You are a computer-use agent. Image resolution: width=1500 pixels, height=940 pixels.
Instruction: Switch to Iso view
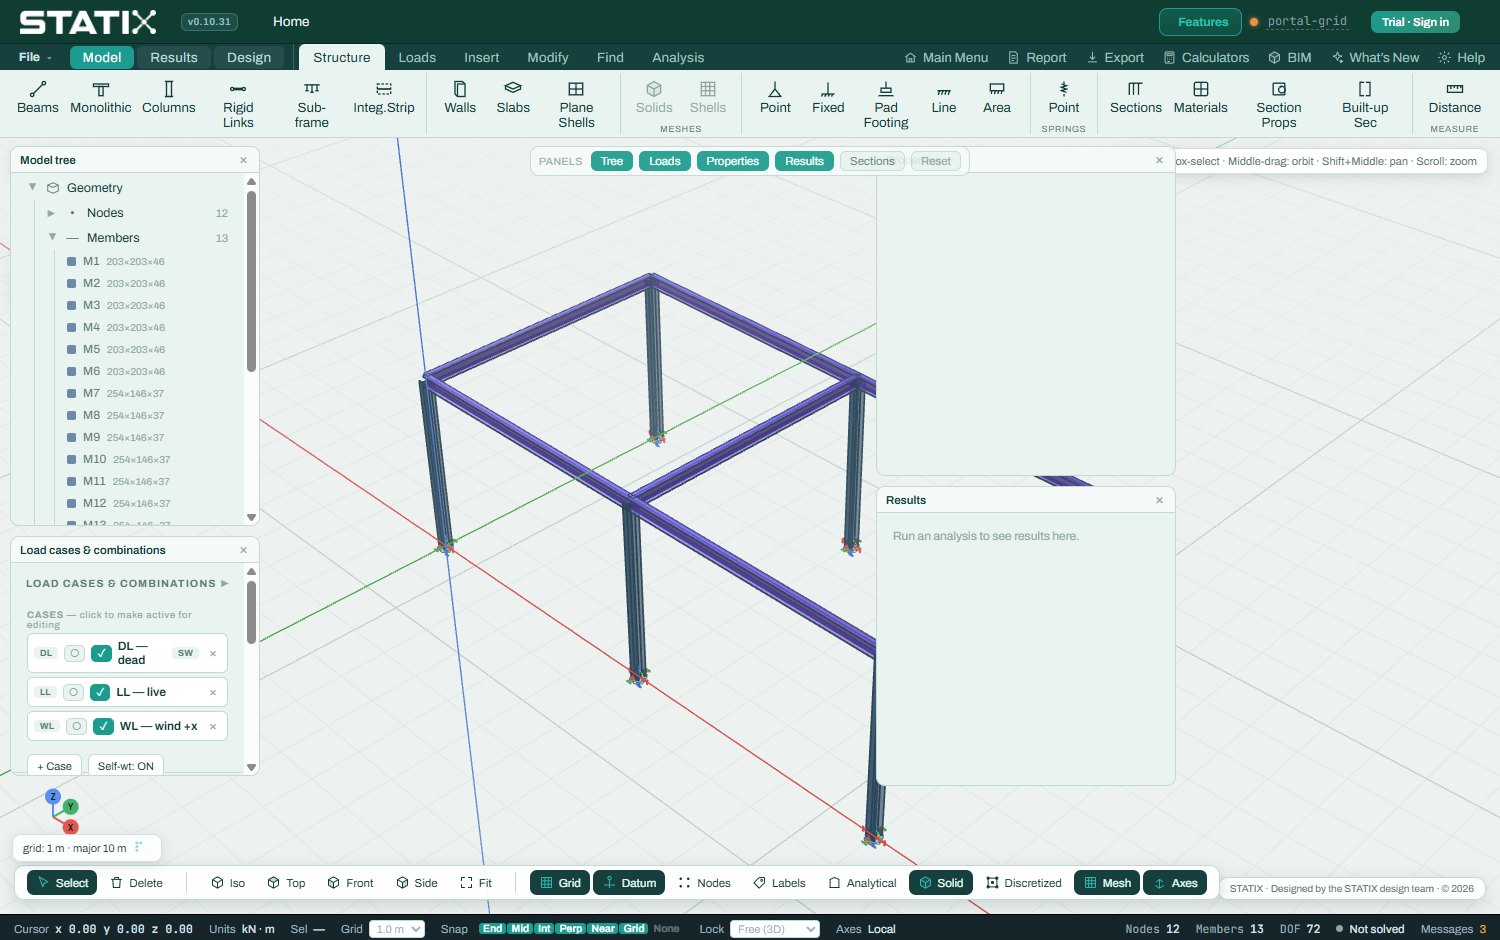(x=228, y=883)
